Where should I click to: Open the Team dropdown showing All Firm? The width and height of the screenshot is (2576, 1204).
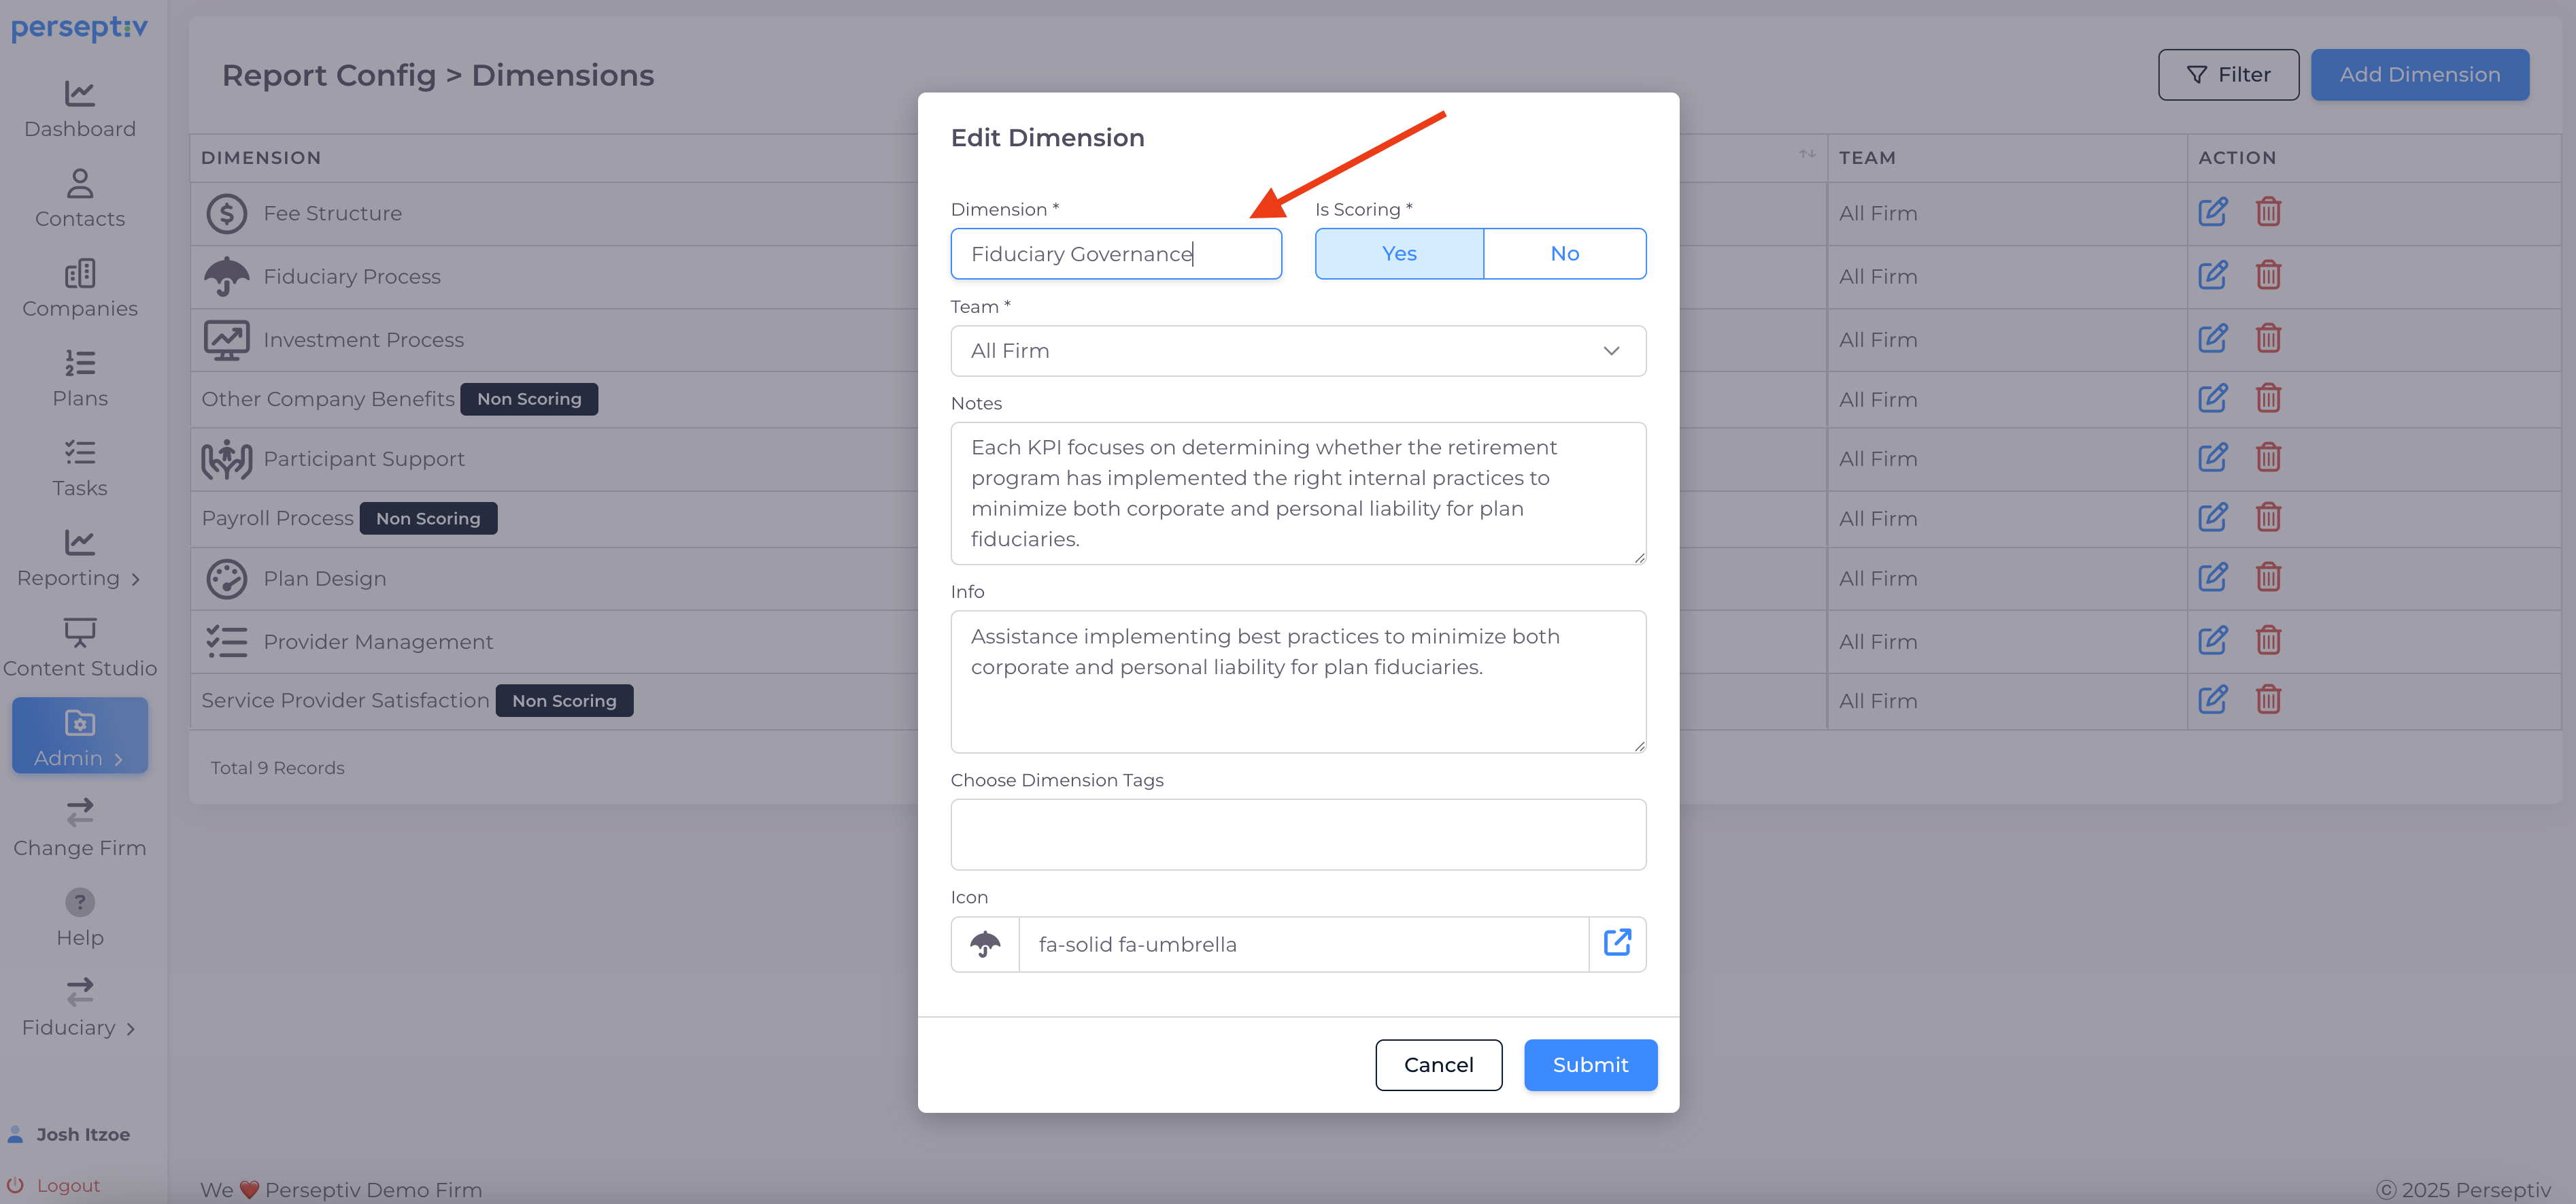tap(1297, 351)
